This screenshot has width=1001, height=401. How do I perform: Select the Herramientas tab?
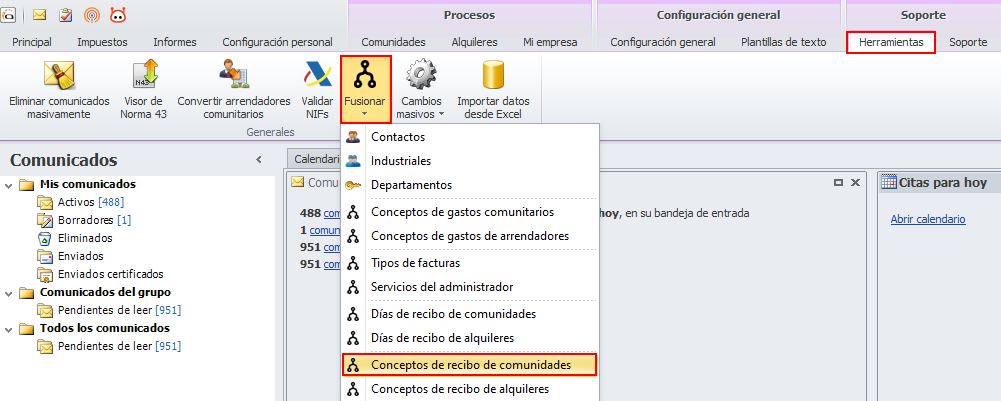point(891,43)
